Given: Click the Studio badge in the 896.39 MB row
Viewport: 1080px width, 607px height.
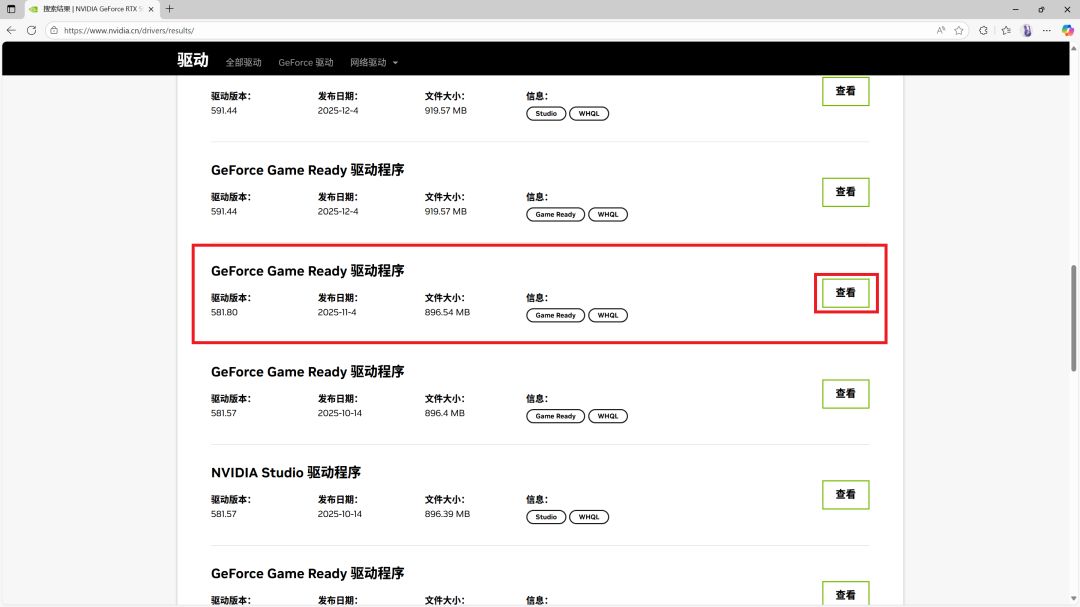Looking at the screenshot, I should point(546,517).
